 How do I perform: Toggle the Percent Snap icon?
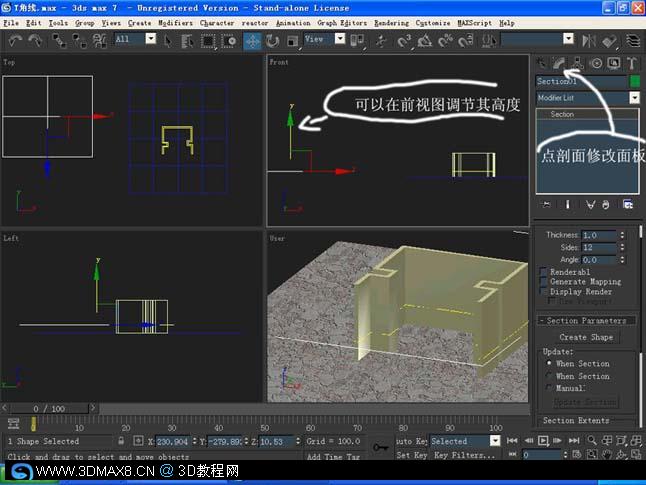[445, 40]
